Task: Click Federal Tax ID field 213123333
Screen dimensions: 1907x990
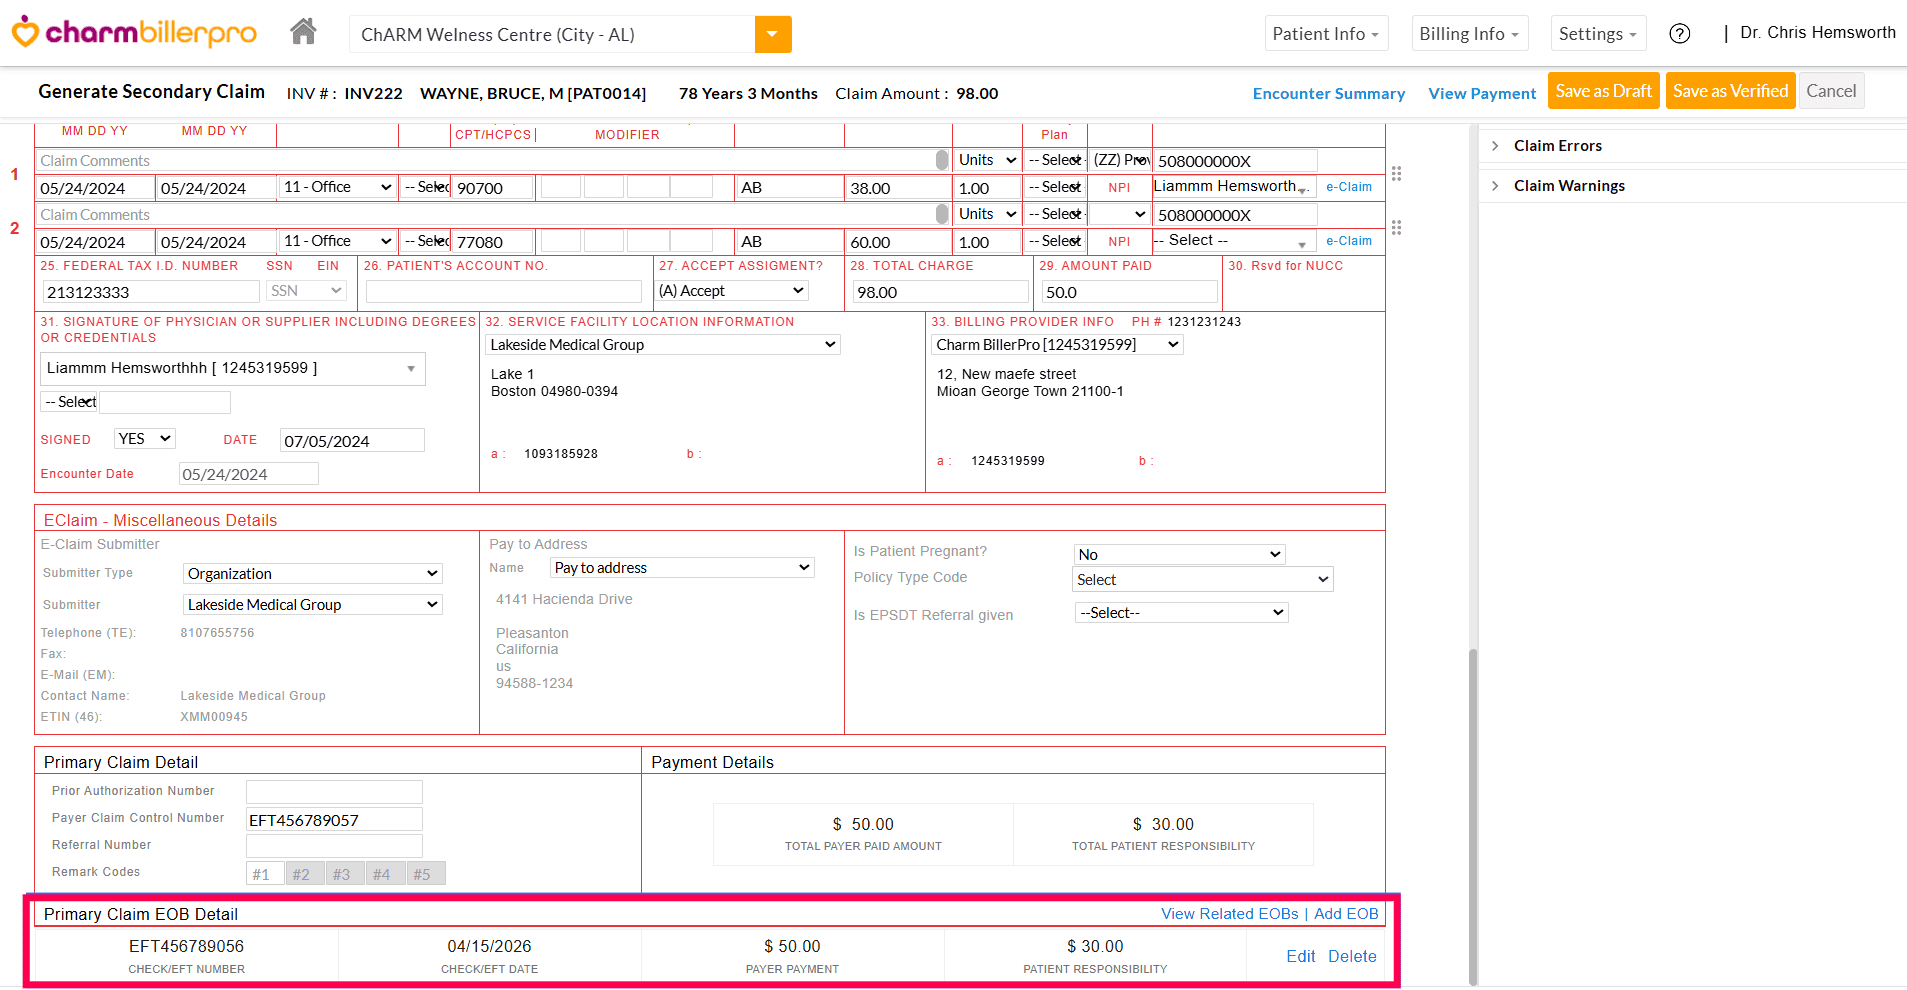Action: pos(151,292)
